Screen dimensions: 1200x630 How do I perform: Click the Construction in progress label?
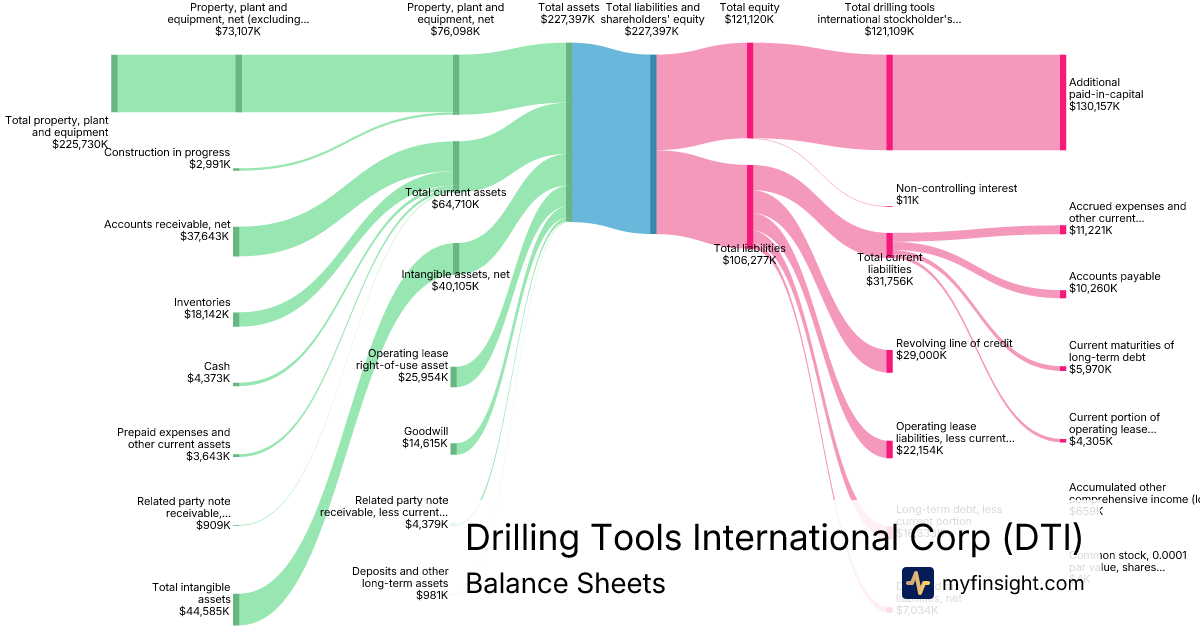click(167, 158)
